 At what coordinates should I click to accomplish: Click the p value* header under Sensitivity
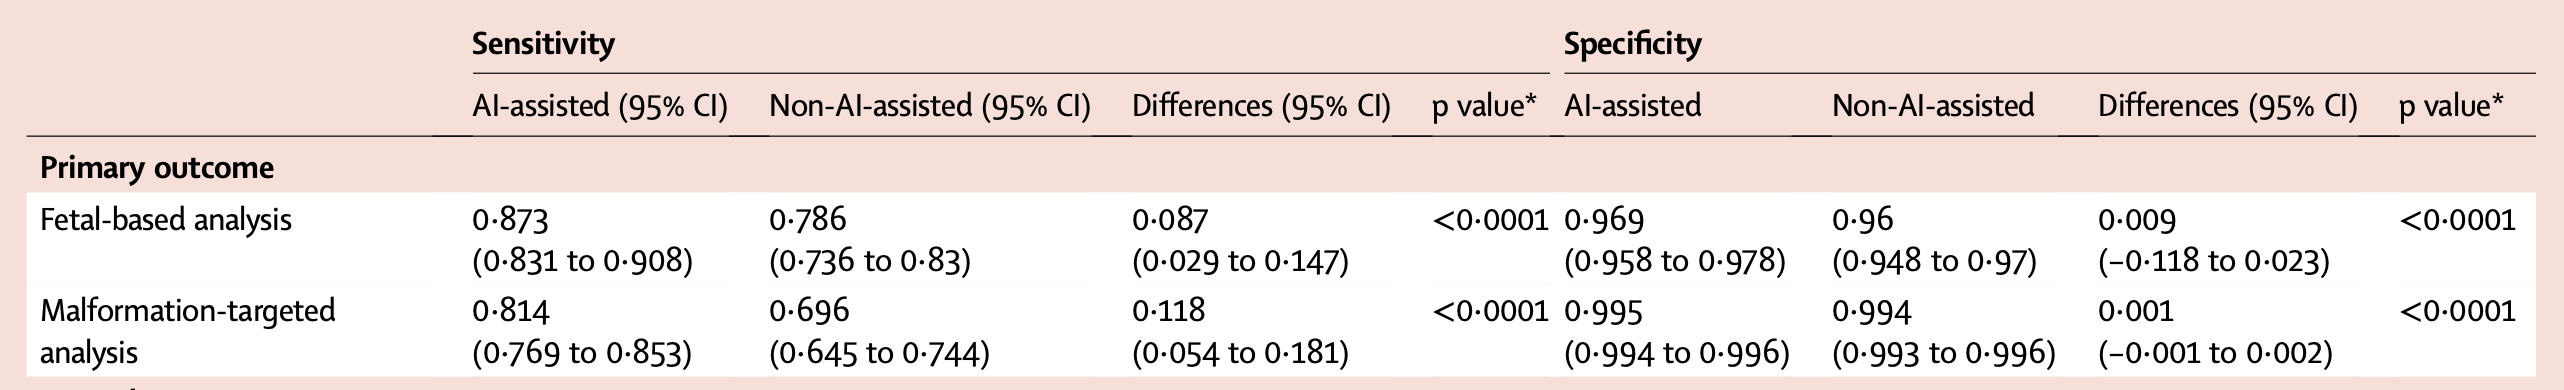tap(1484, 106)
